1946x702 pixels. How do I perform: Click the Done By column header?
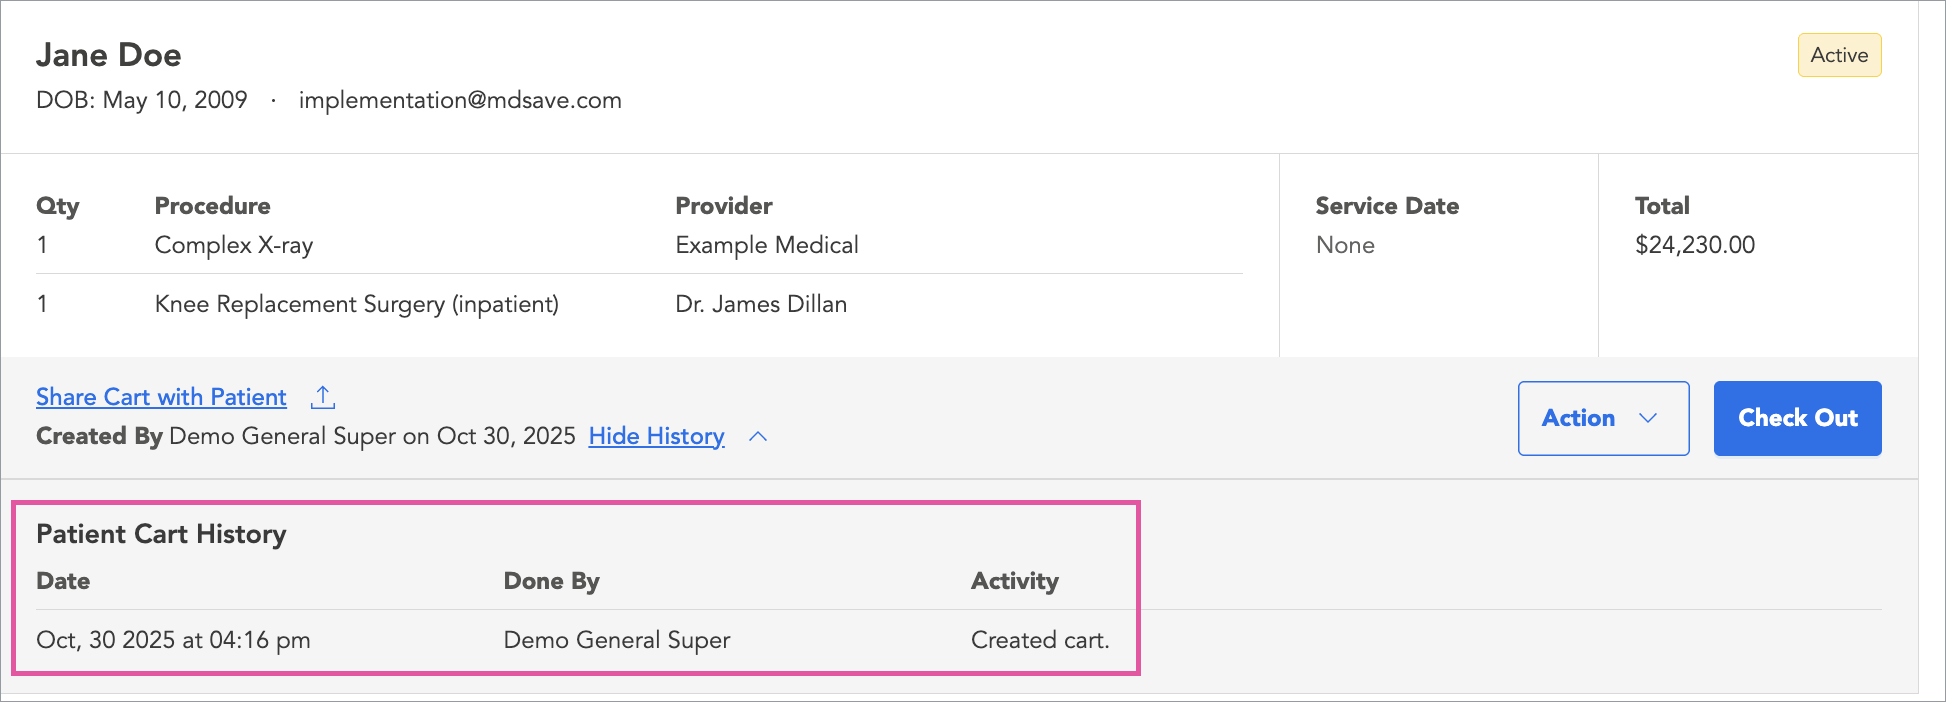tap(551, 581)
